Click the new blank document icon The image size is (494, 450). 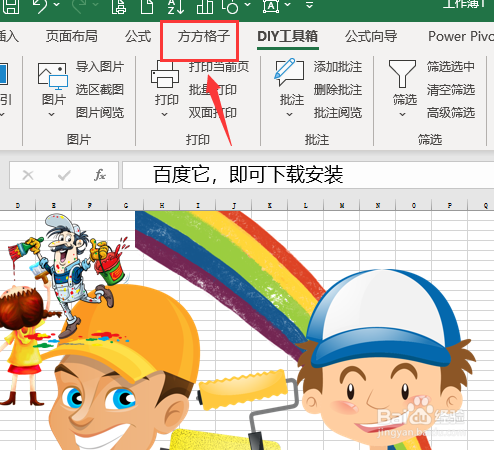[x=147, y=6]
